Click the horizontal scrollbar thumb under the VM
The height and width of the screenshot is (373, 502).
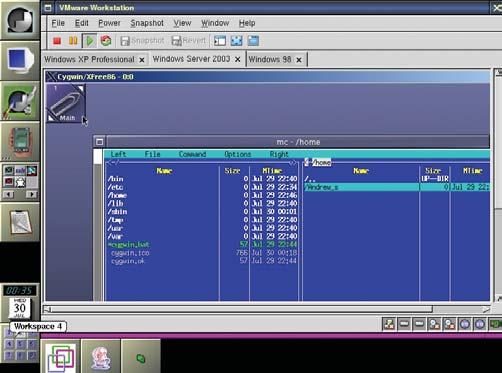point(242,310)
